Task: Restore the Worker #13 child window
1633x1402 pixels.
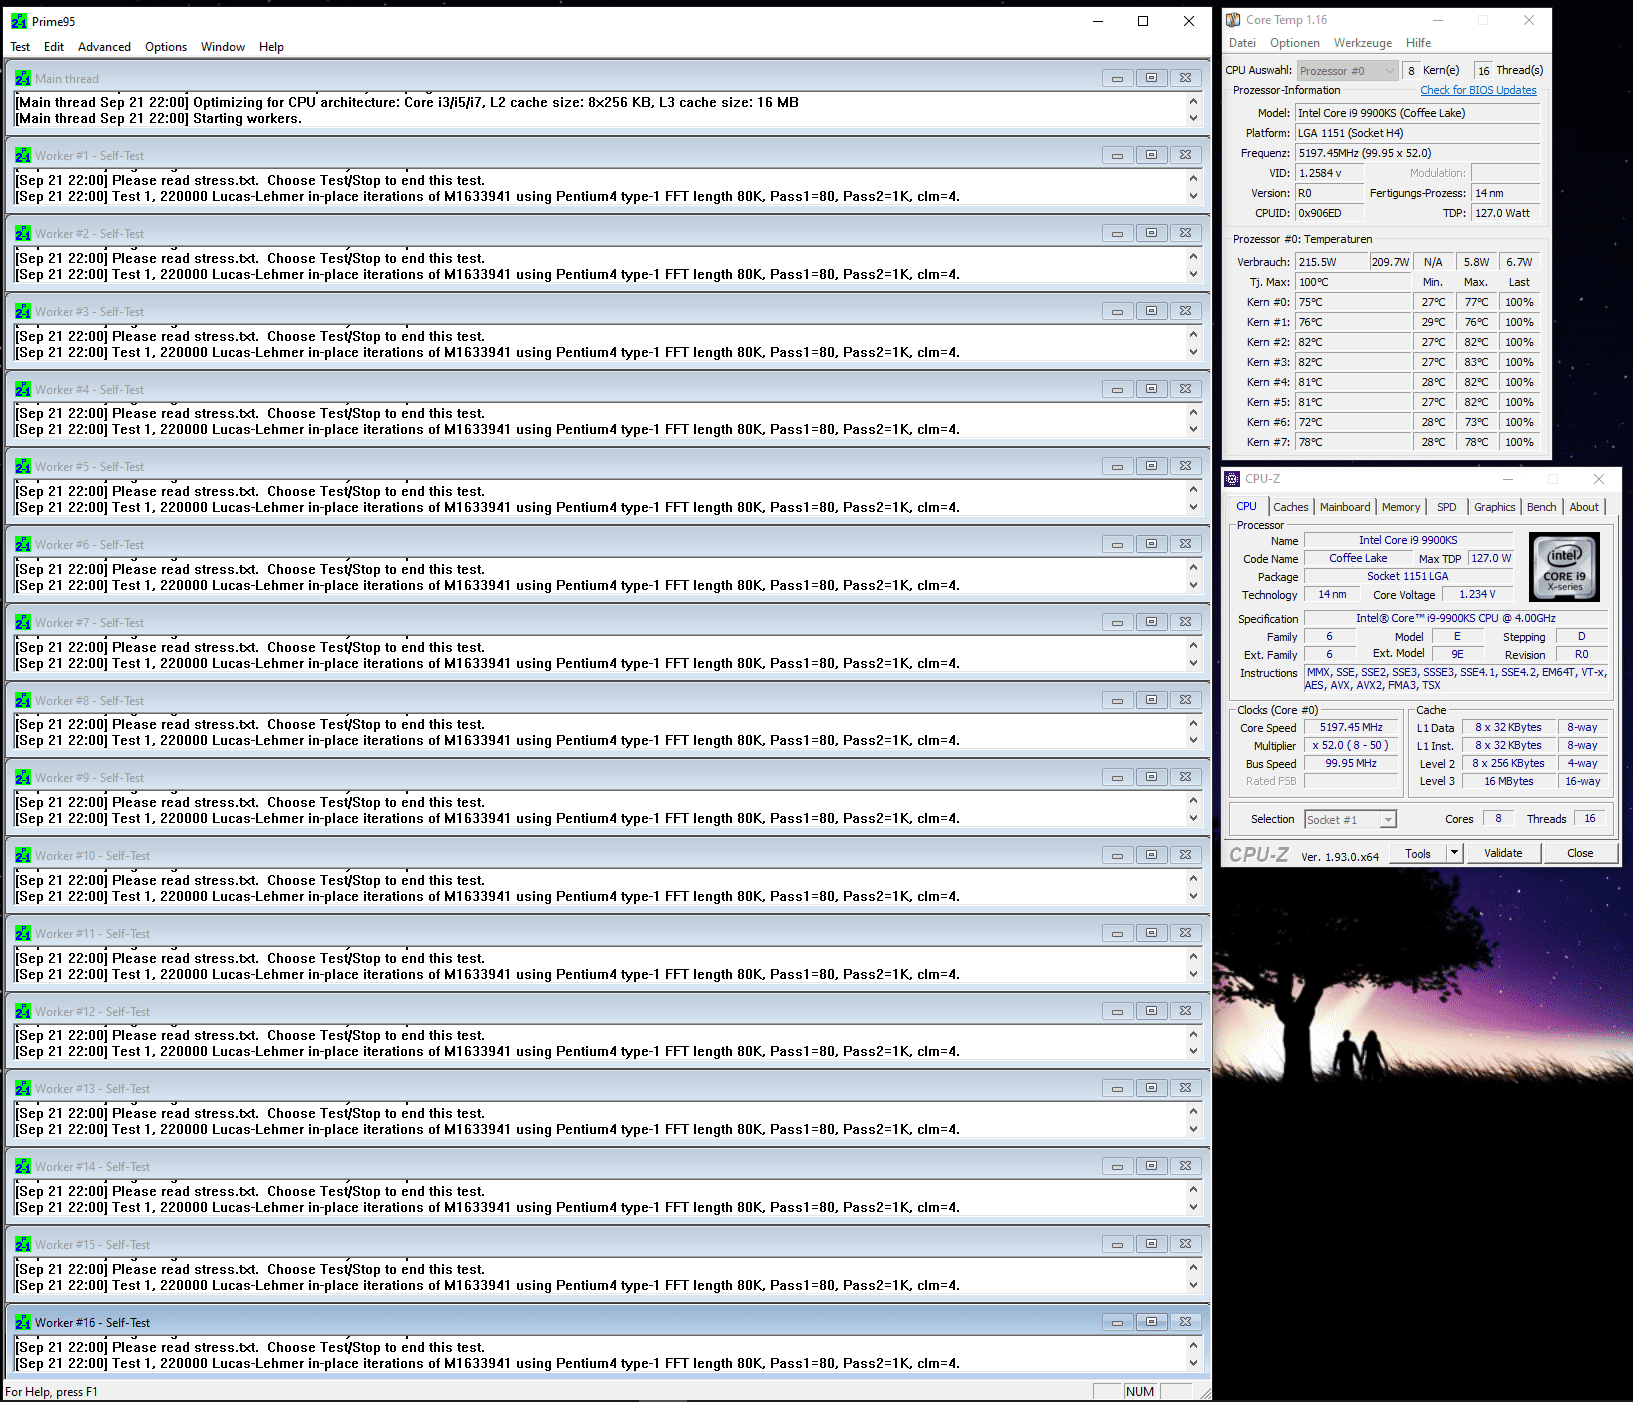Action: pyautogui.click(x=1151, y=1088)
